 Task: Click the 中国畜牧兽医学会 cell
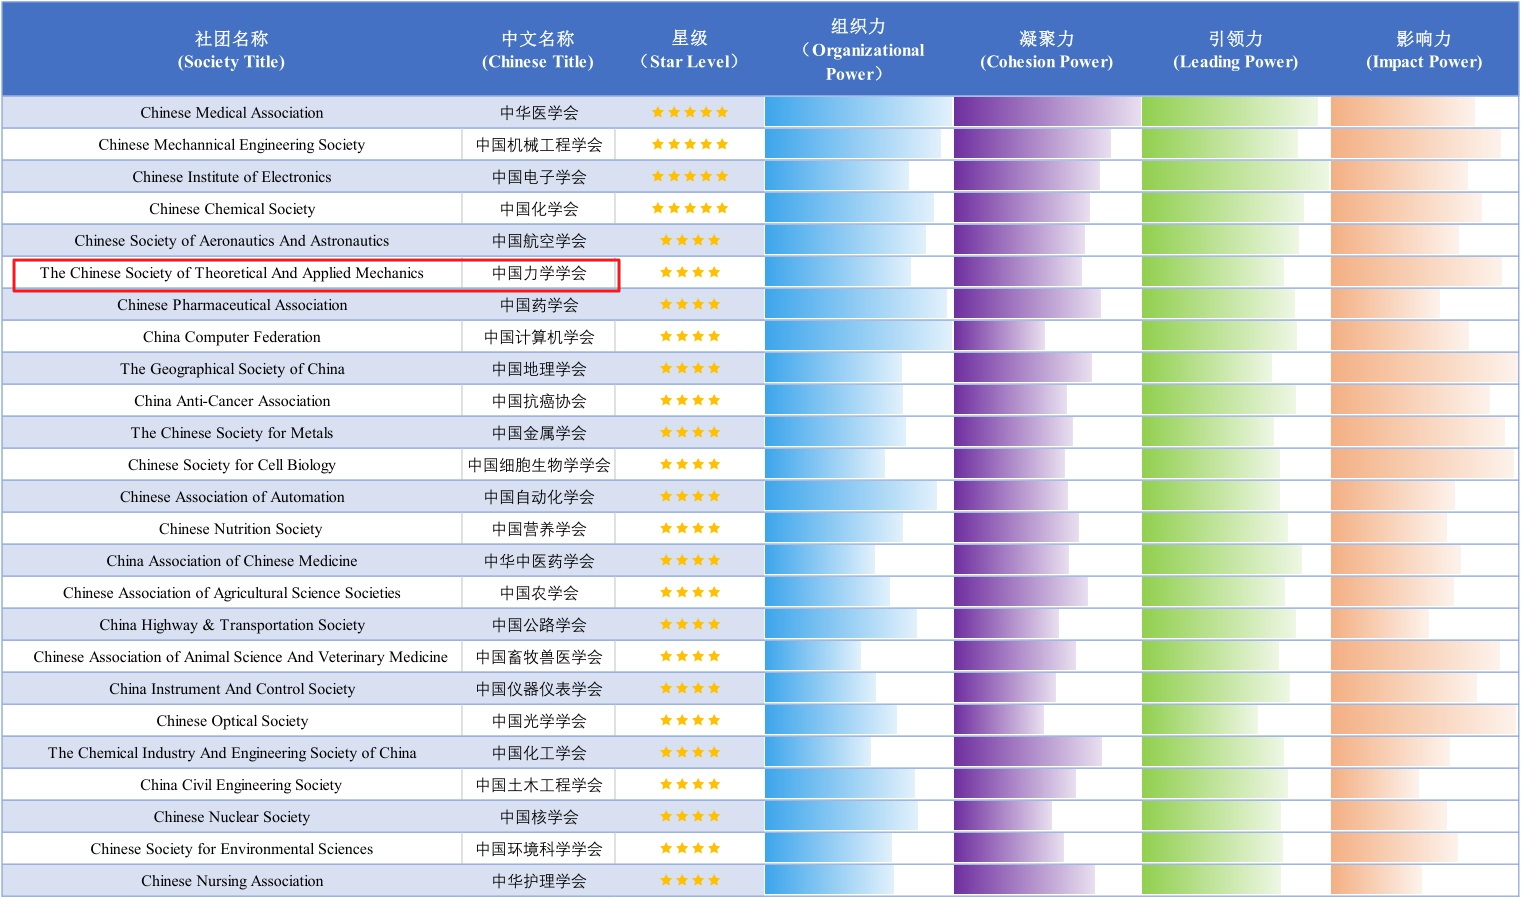[x=539, y=657]
